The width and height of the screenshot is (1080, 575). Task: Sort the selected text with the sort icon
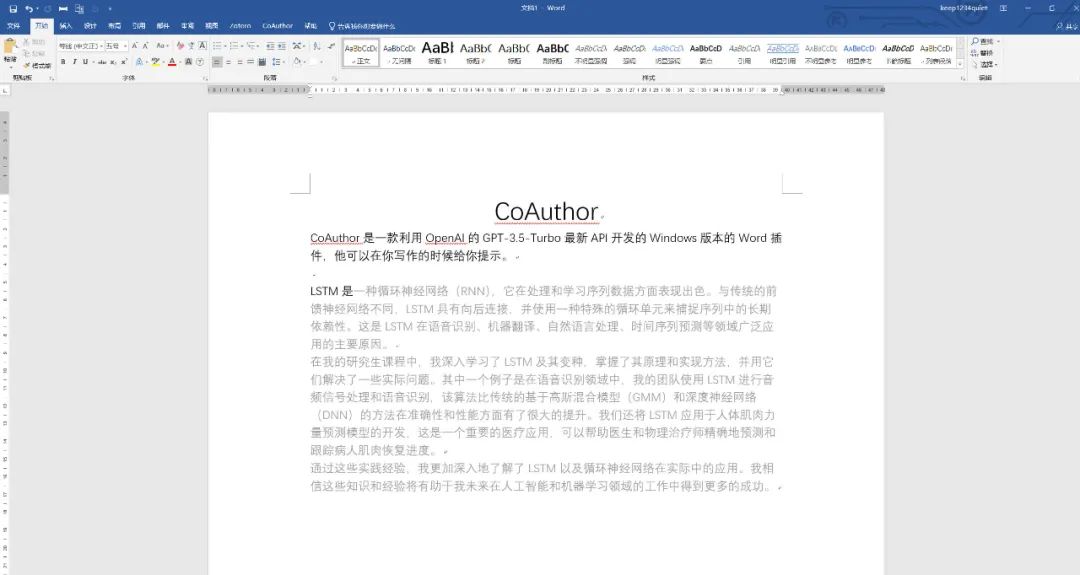pos(317,45)
